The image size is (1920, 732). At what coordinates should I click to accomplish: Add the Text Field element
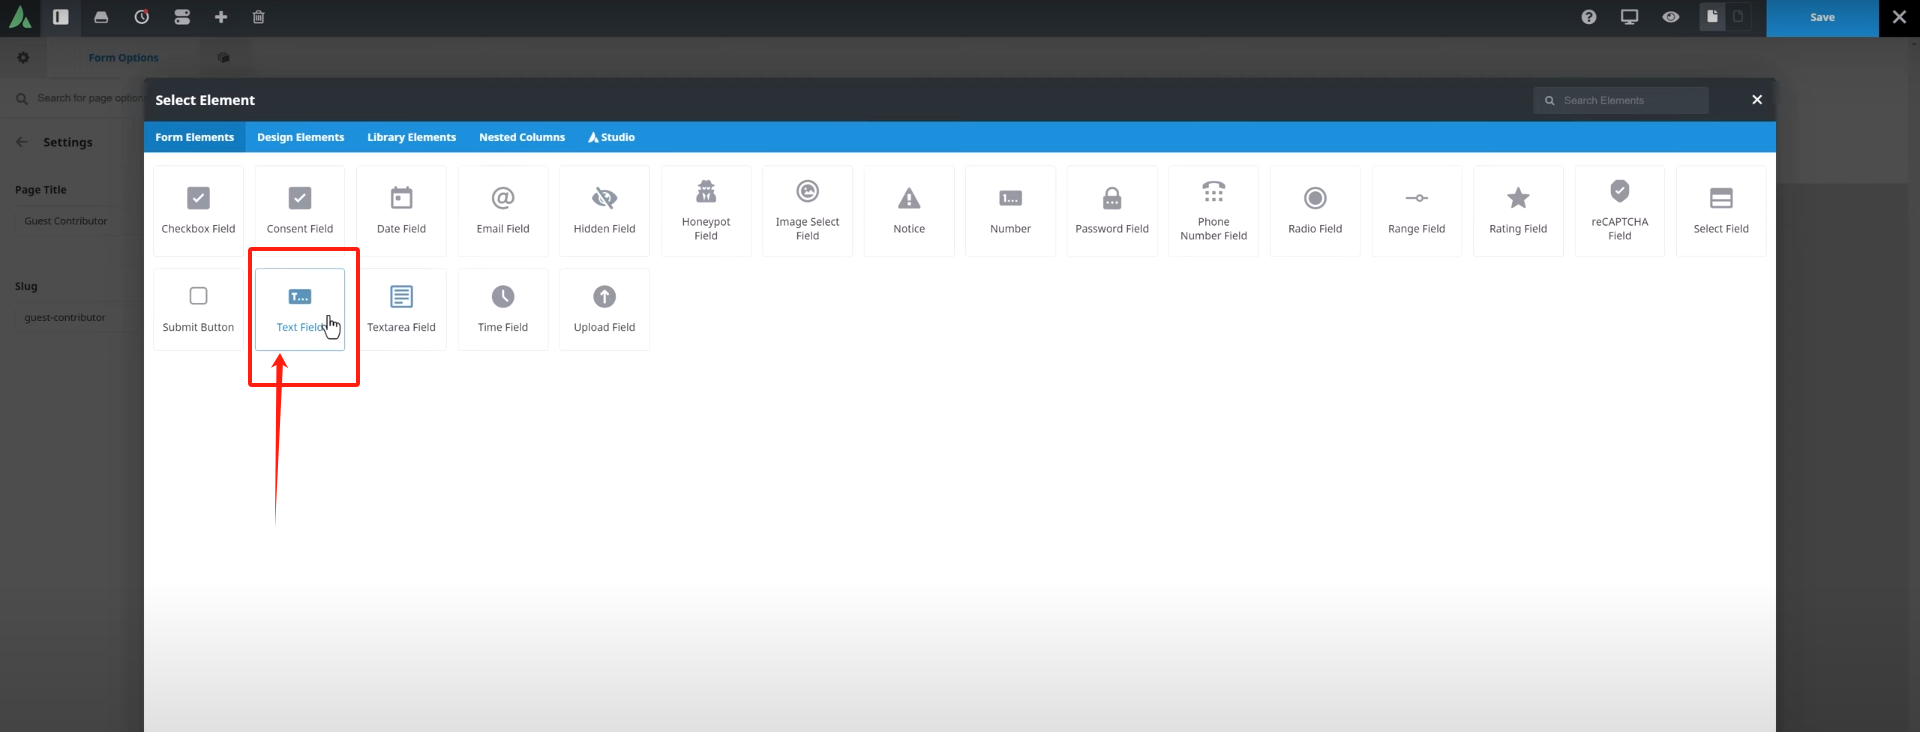tap(299, 309)
